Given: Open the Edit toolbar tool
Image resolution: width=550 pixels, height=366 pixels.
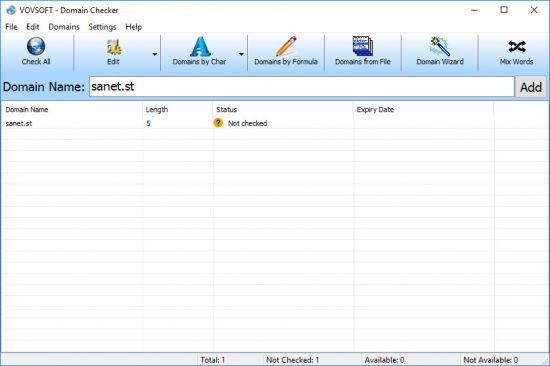Looking at the screenshot, I should pyautogui.click(x=113, y=53).
